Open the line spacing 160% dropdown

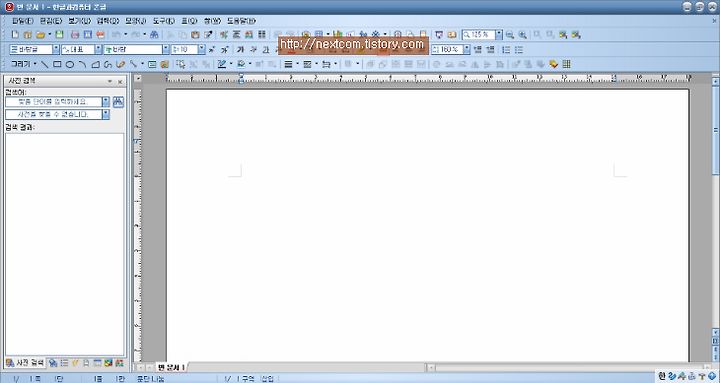point(467,49)
